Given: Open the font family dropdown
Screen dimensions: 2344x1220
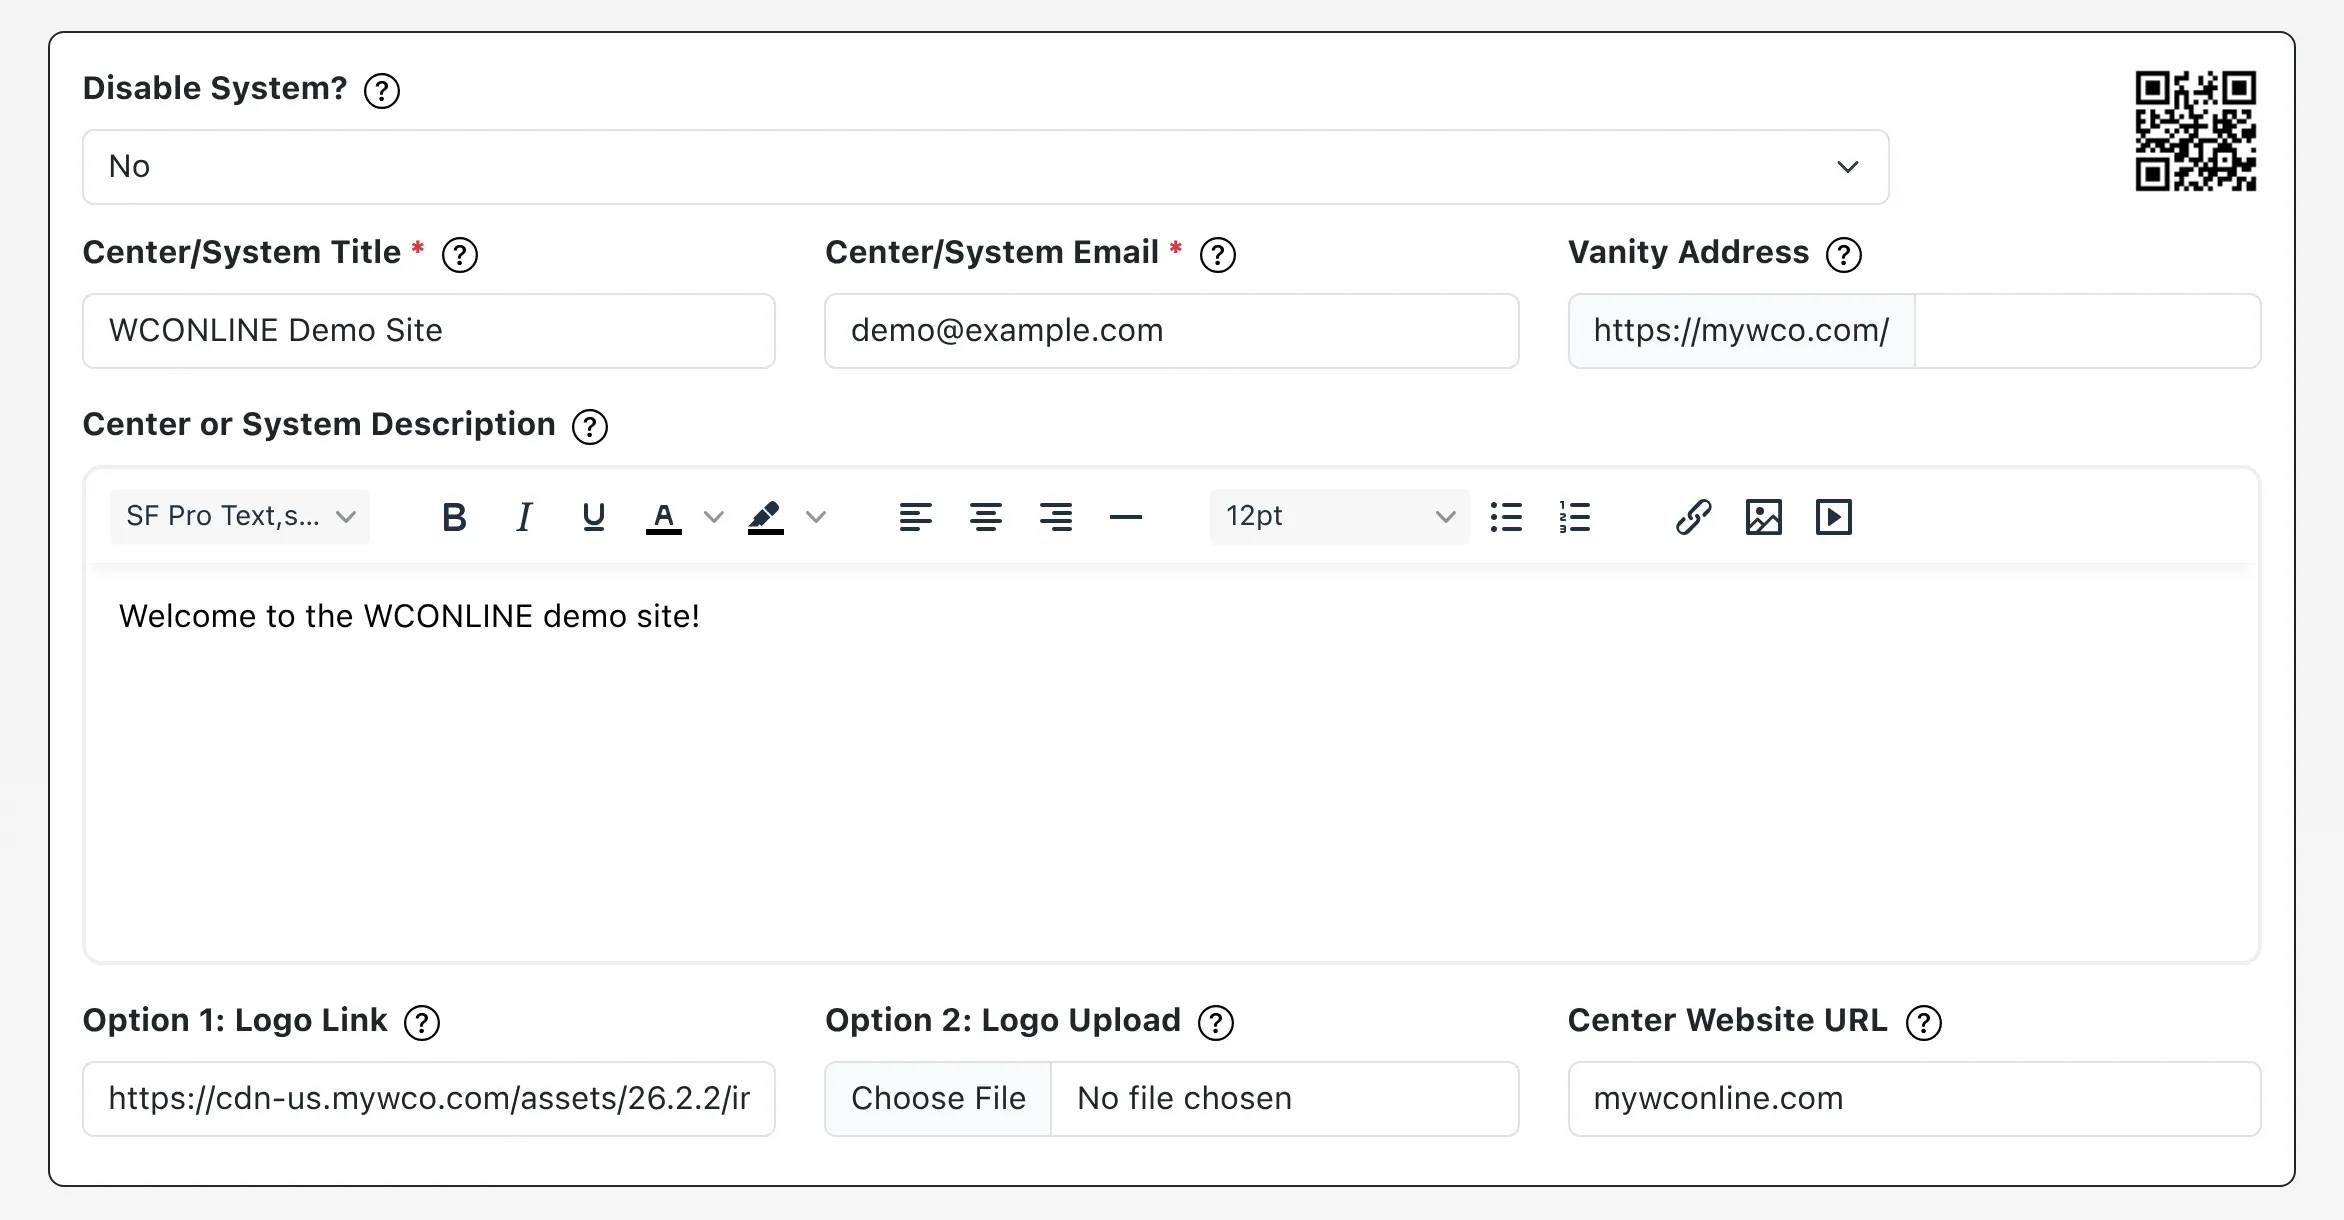Looking at the screenshot, I should tap(240, 517).
